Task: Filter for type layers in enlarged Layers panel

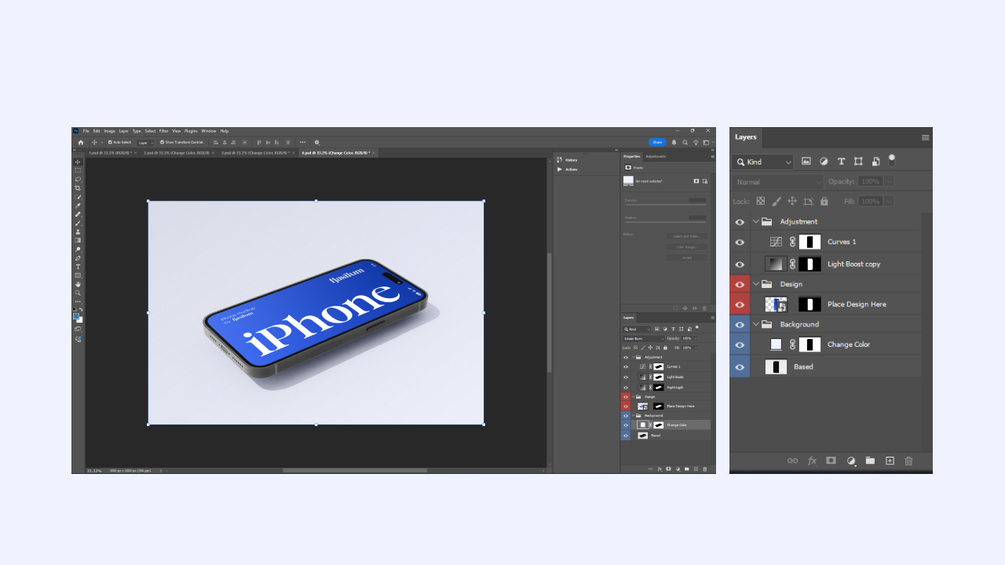Action: [841, 161]
